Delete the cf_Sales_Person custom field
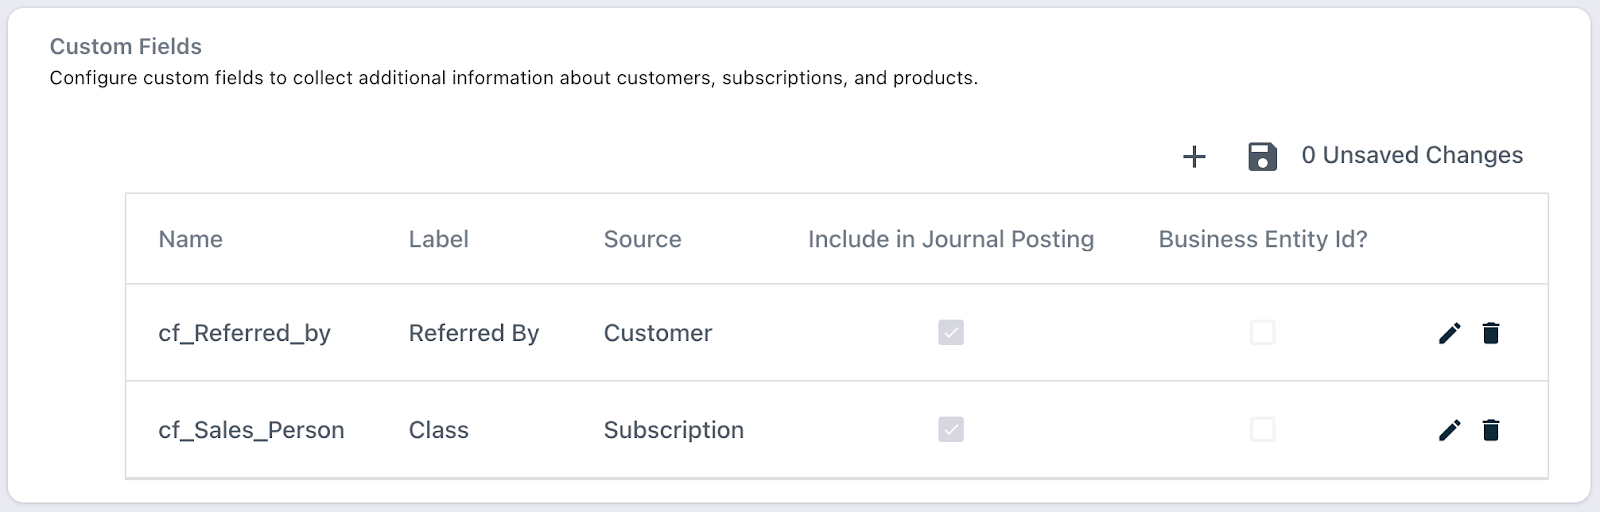Screen dimensions: 1600x512 1491,430
